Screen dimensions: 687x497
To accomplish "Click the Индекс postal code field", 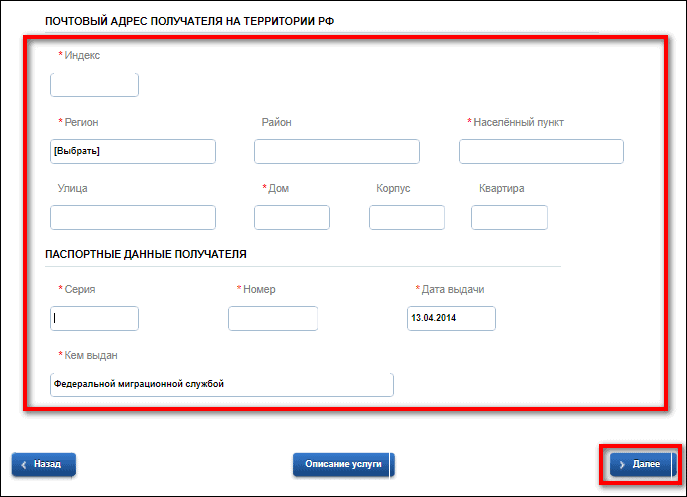I will (94, 85).
